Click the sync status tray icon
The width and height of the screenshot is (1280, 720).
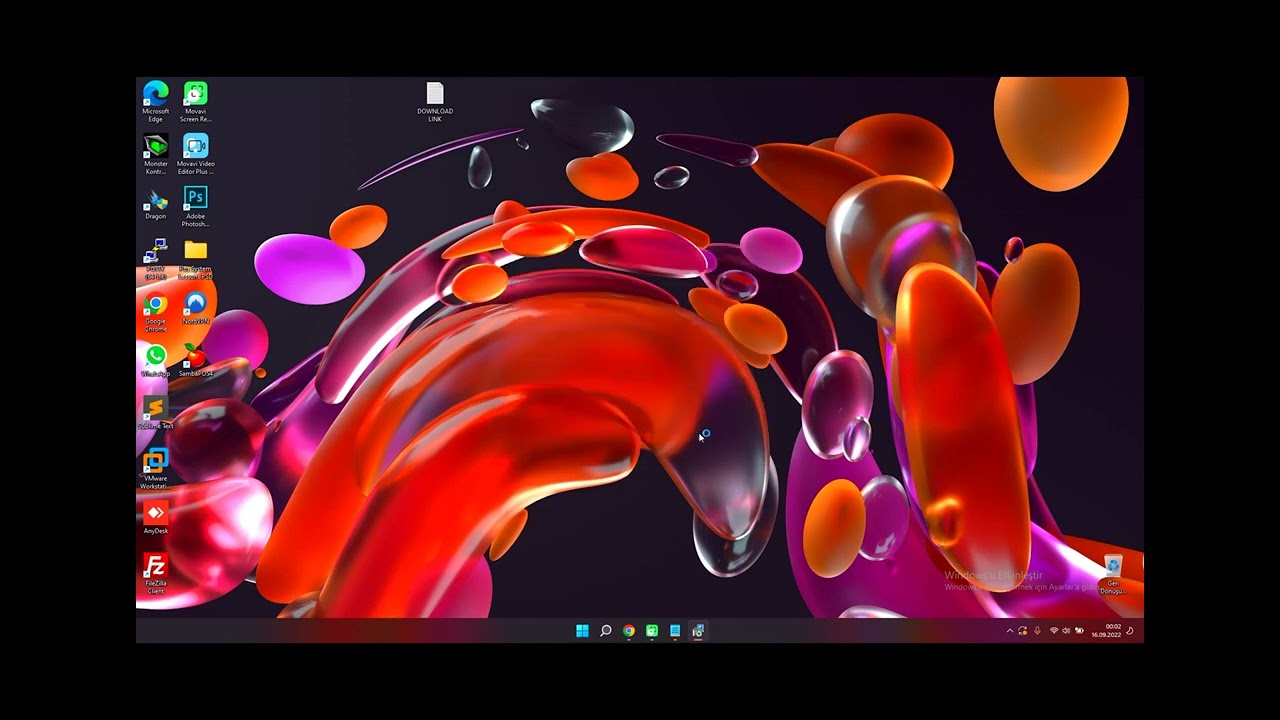point(1023,631)
